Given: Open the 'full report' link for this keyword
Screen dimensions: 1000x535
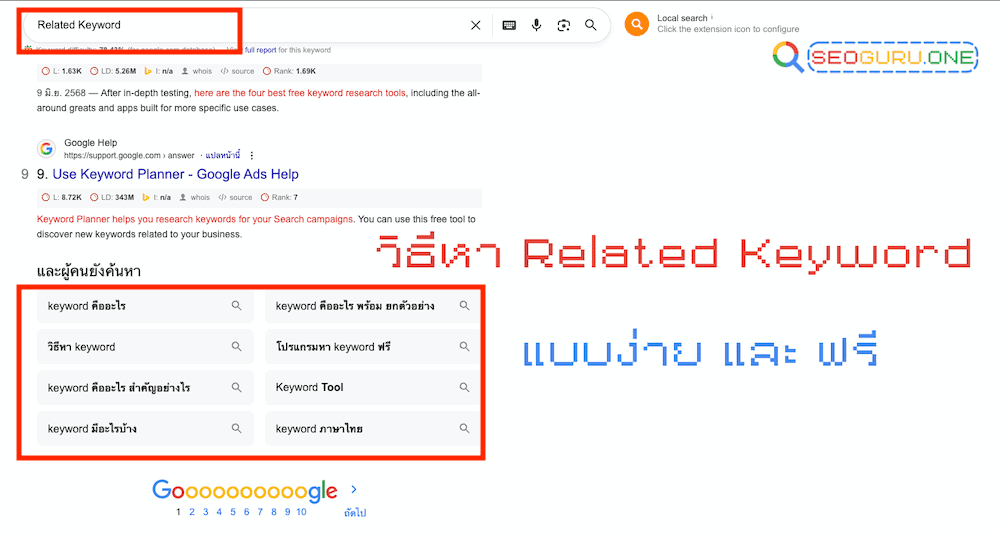Looking at the screenshot, I should tap(260, 50).
